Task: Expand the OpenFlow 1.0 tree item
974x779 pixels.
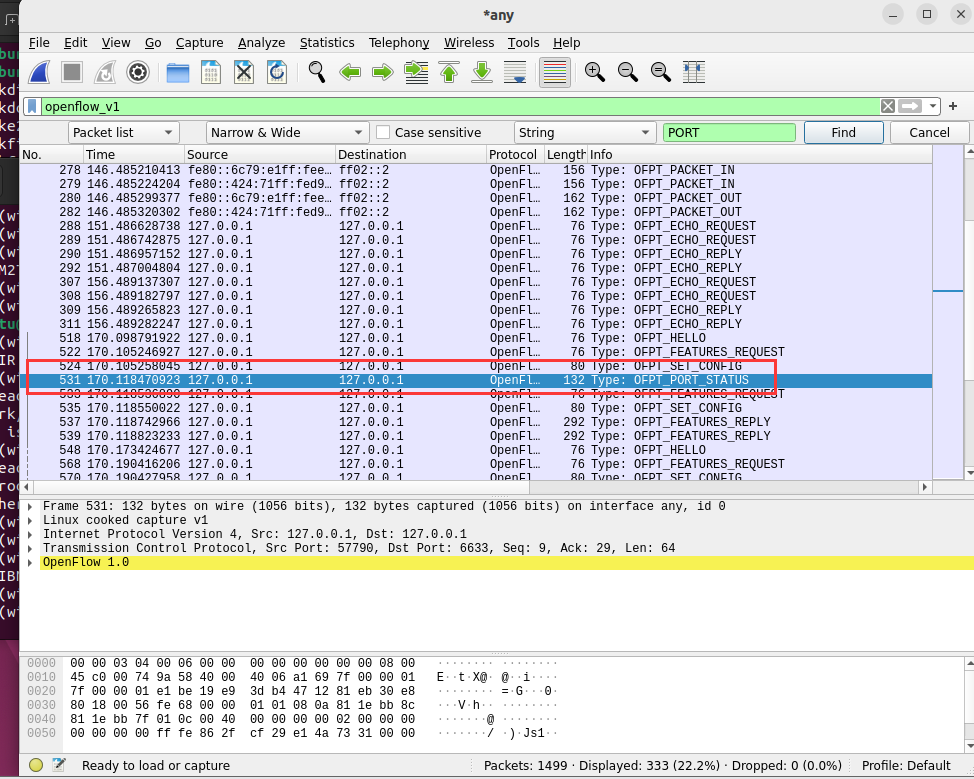Action: click(31, 563)
